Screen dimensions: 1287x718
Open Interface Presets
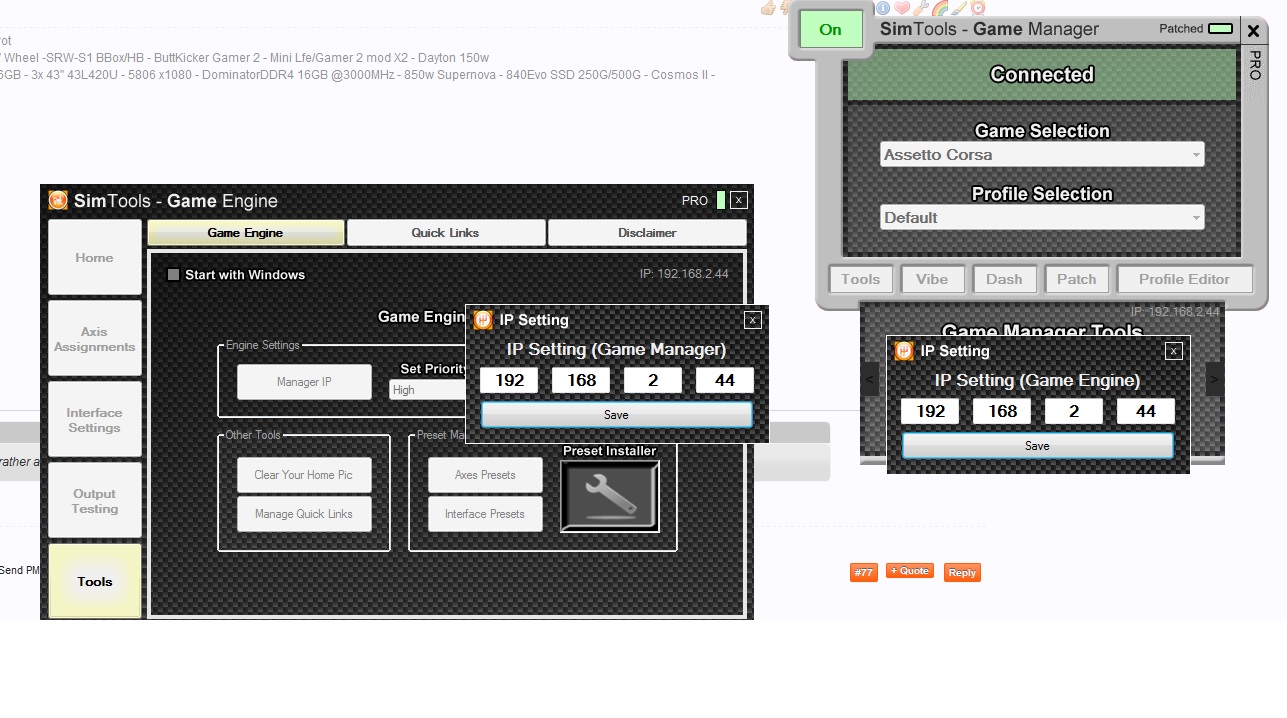(x=485, y=514)
